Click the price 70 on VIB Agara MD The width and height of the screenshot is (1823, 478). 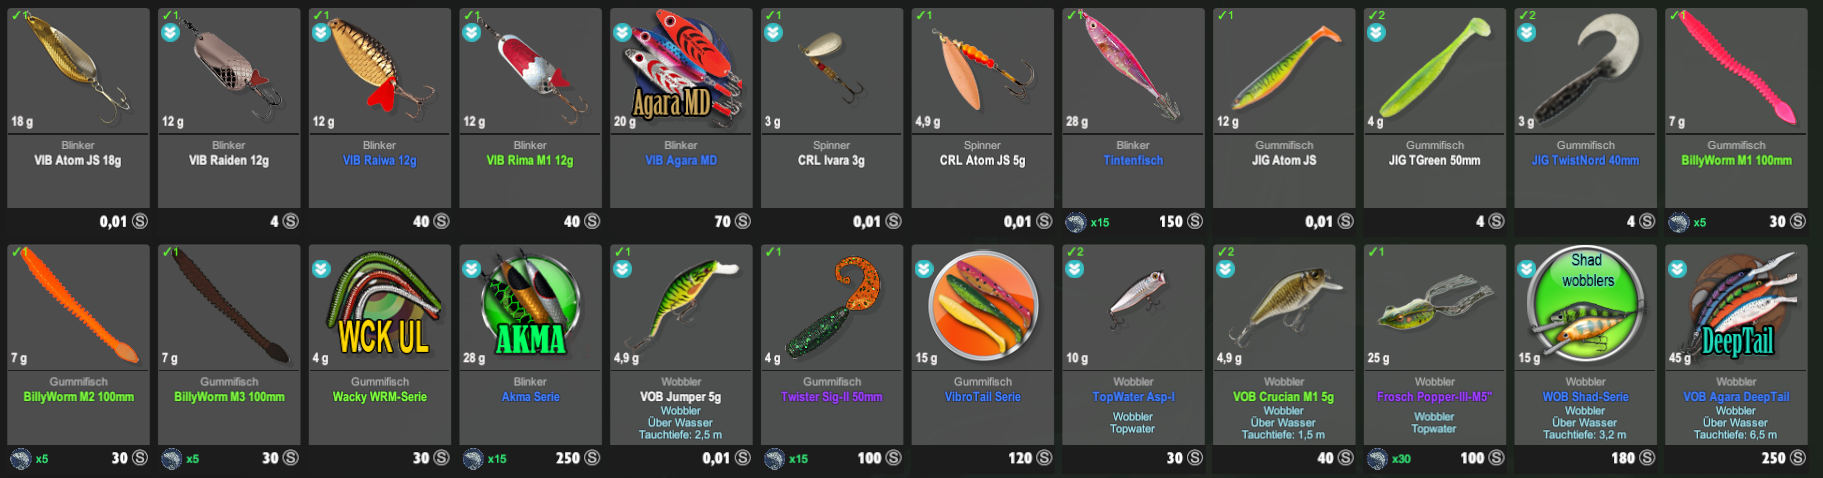(722, 222)
